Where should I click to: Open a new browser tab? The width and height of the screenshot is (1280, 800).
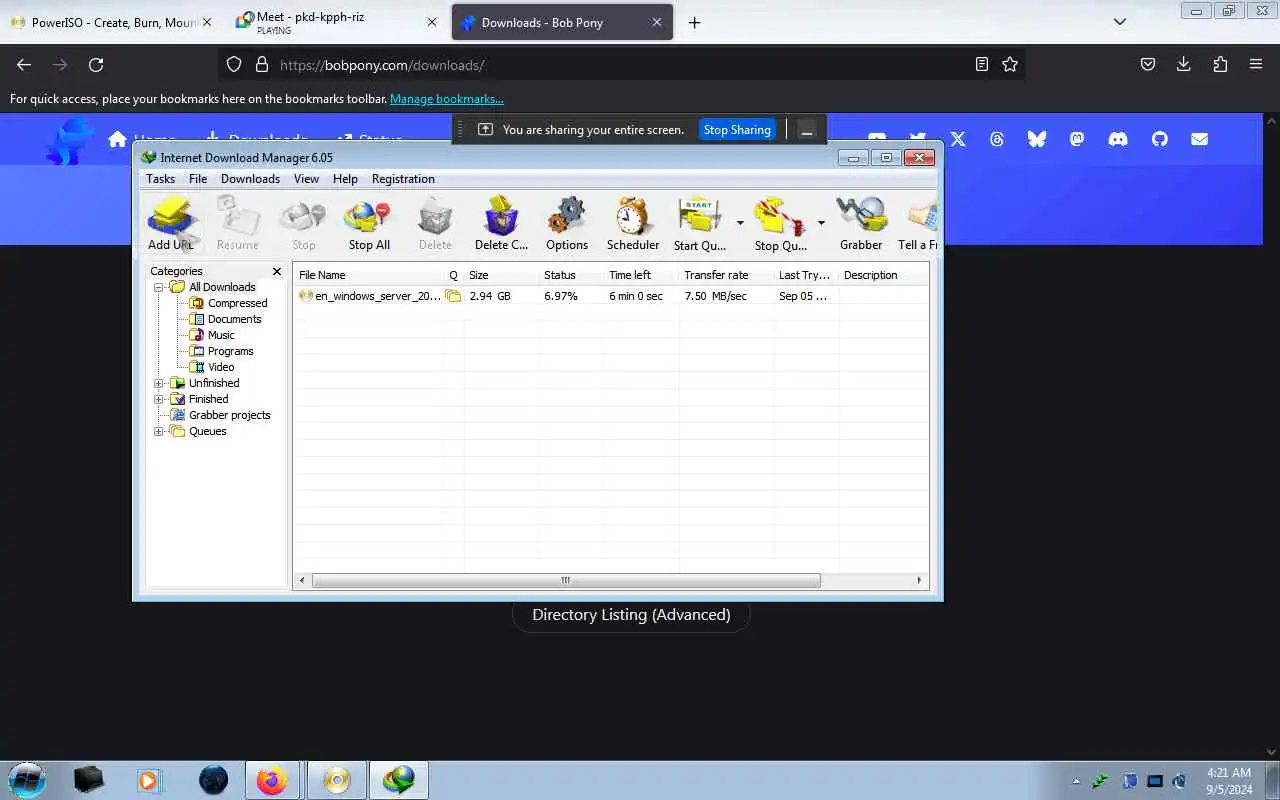(x=694, y=22)
